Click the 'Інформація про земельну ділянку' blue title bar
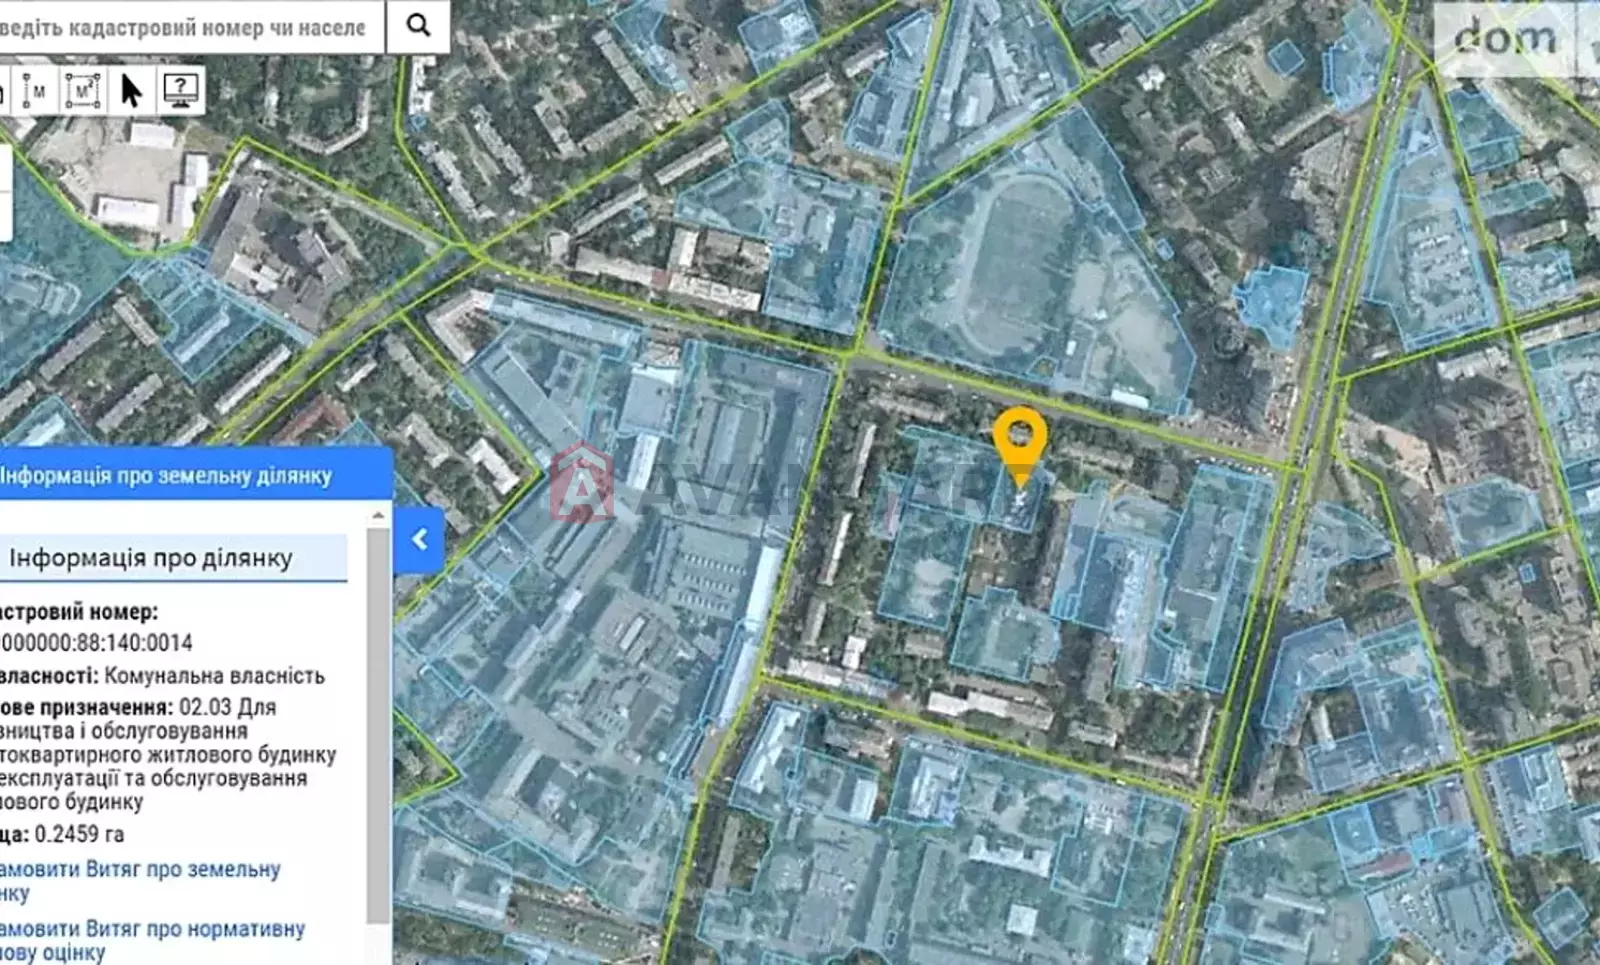This screenshot has height=965, width=1600. point(190,475)
